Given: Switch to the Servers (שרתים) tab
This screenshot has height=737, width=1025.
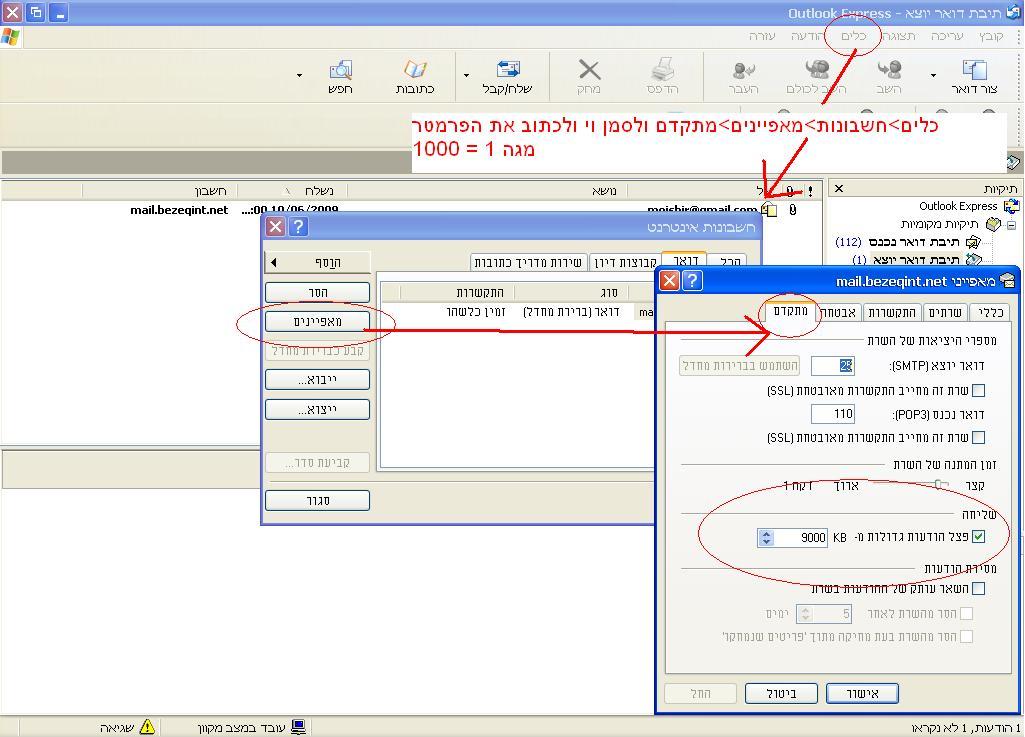Looking at the screenshot, I should coord(945,313).
